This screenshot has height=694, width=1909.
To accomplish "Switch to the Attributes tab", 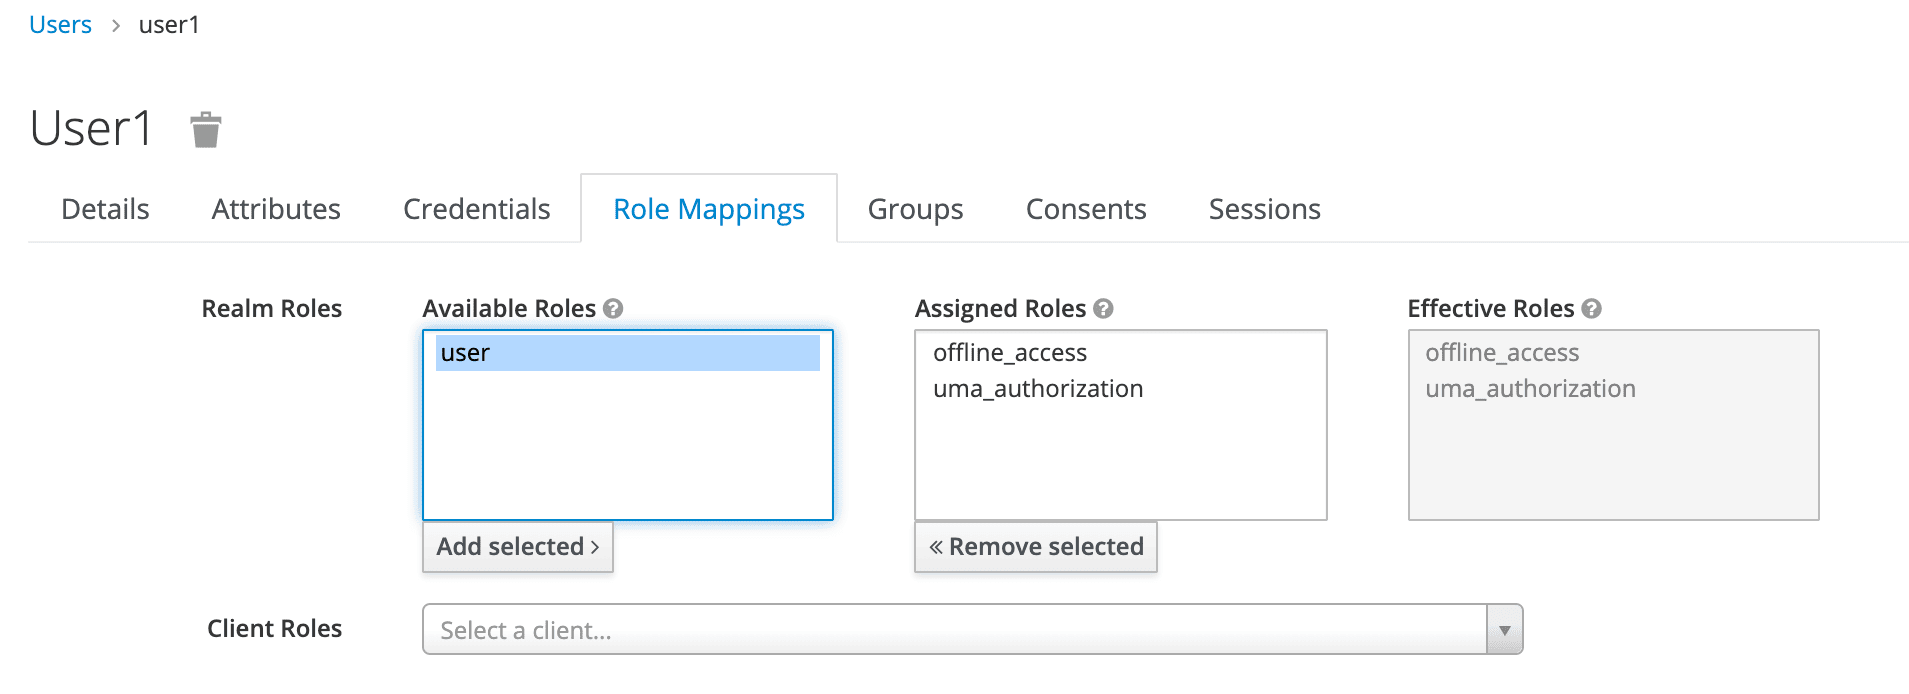I will coord(276,209).
